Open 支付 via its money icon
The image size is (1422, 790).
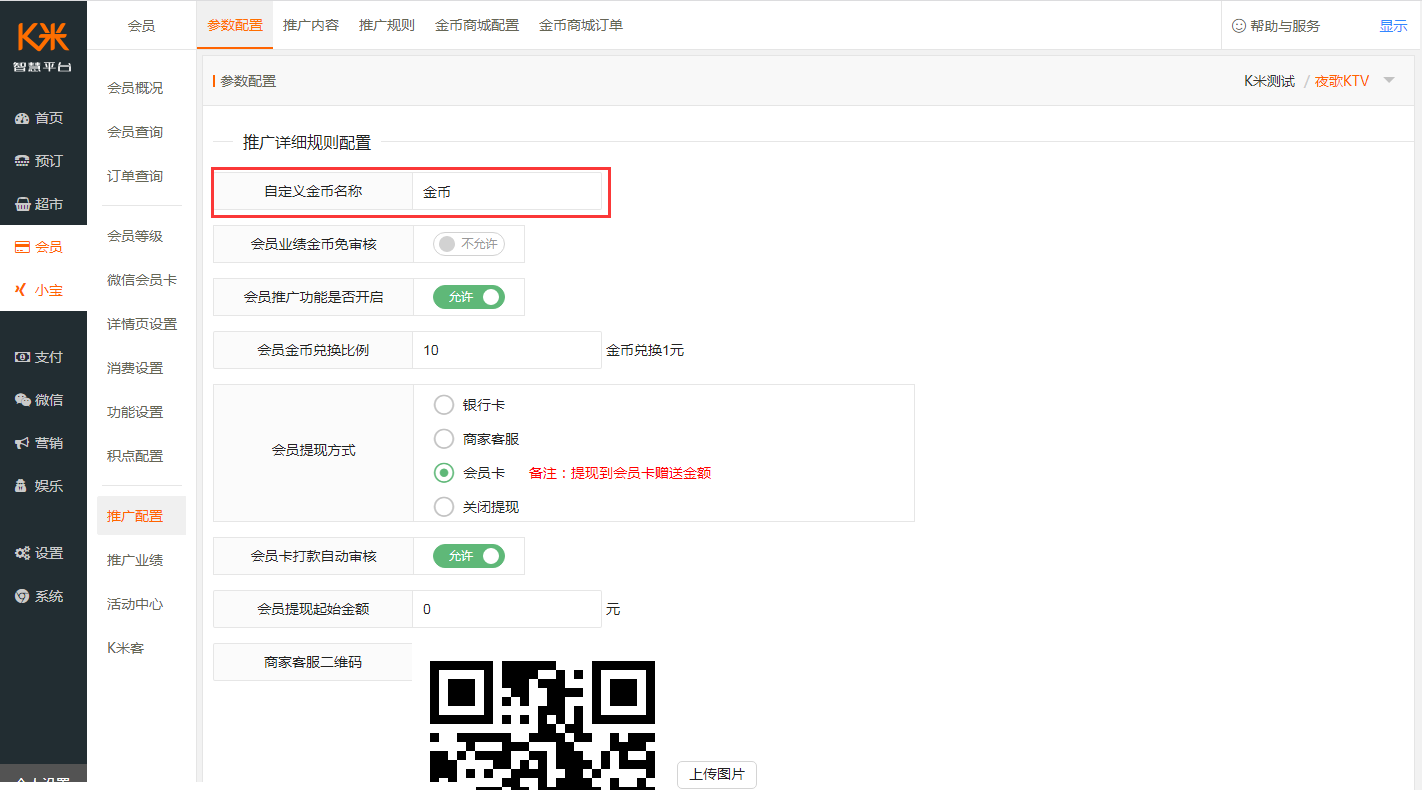[x=22, y=357]
